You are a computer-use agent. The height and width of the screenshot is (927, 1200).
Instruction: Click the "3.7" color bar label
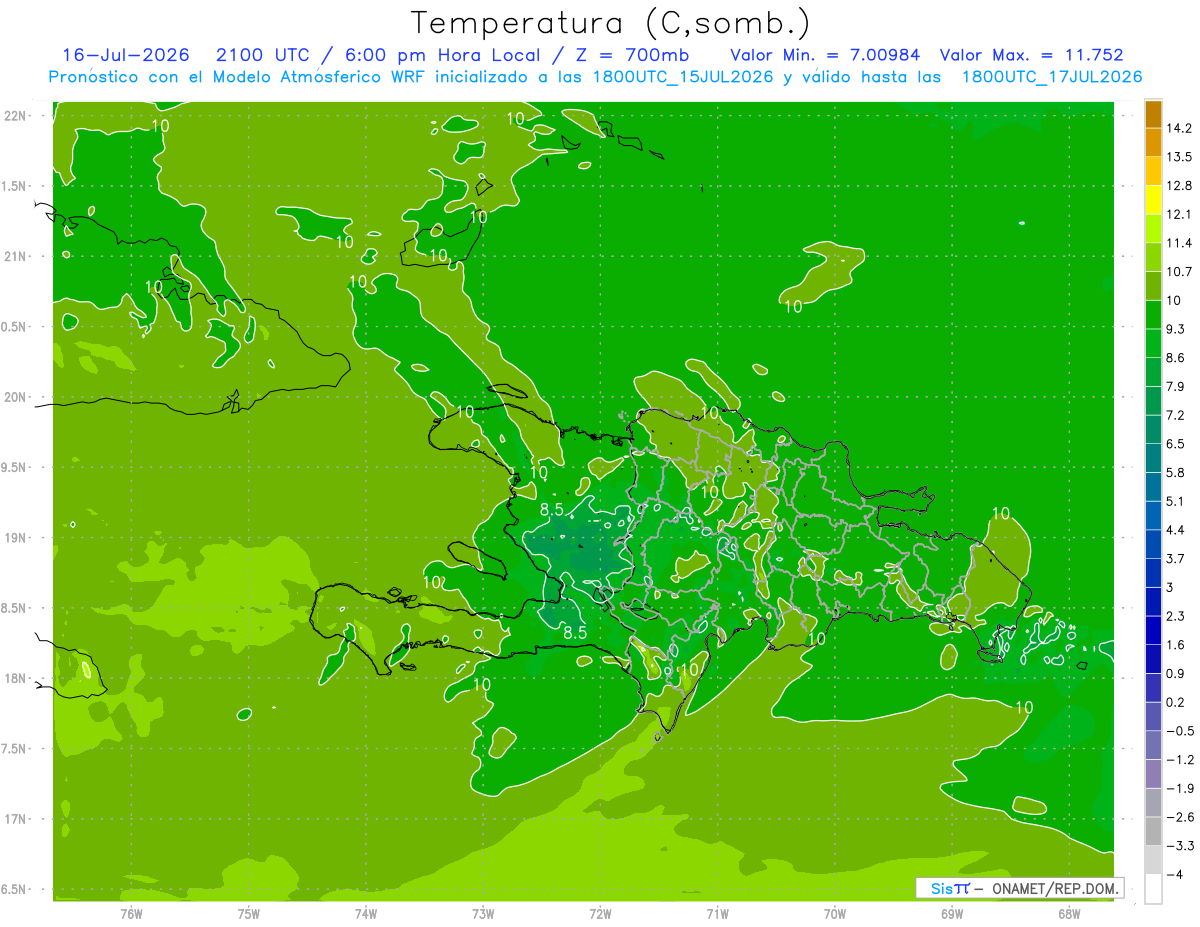click(x=1176, y=558)
